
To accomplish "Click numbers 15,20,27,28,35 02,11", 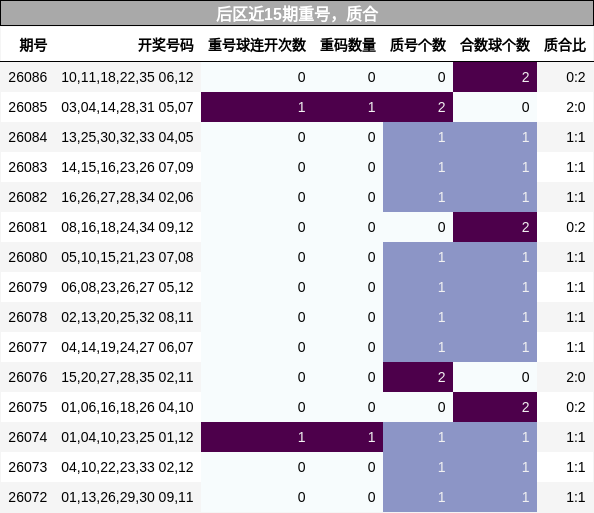I will pyautogui.click(x=127, y=377).
